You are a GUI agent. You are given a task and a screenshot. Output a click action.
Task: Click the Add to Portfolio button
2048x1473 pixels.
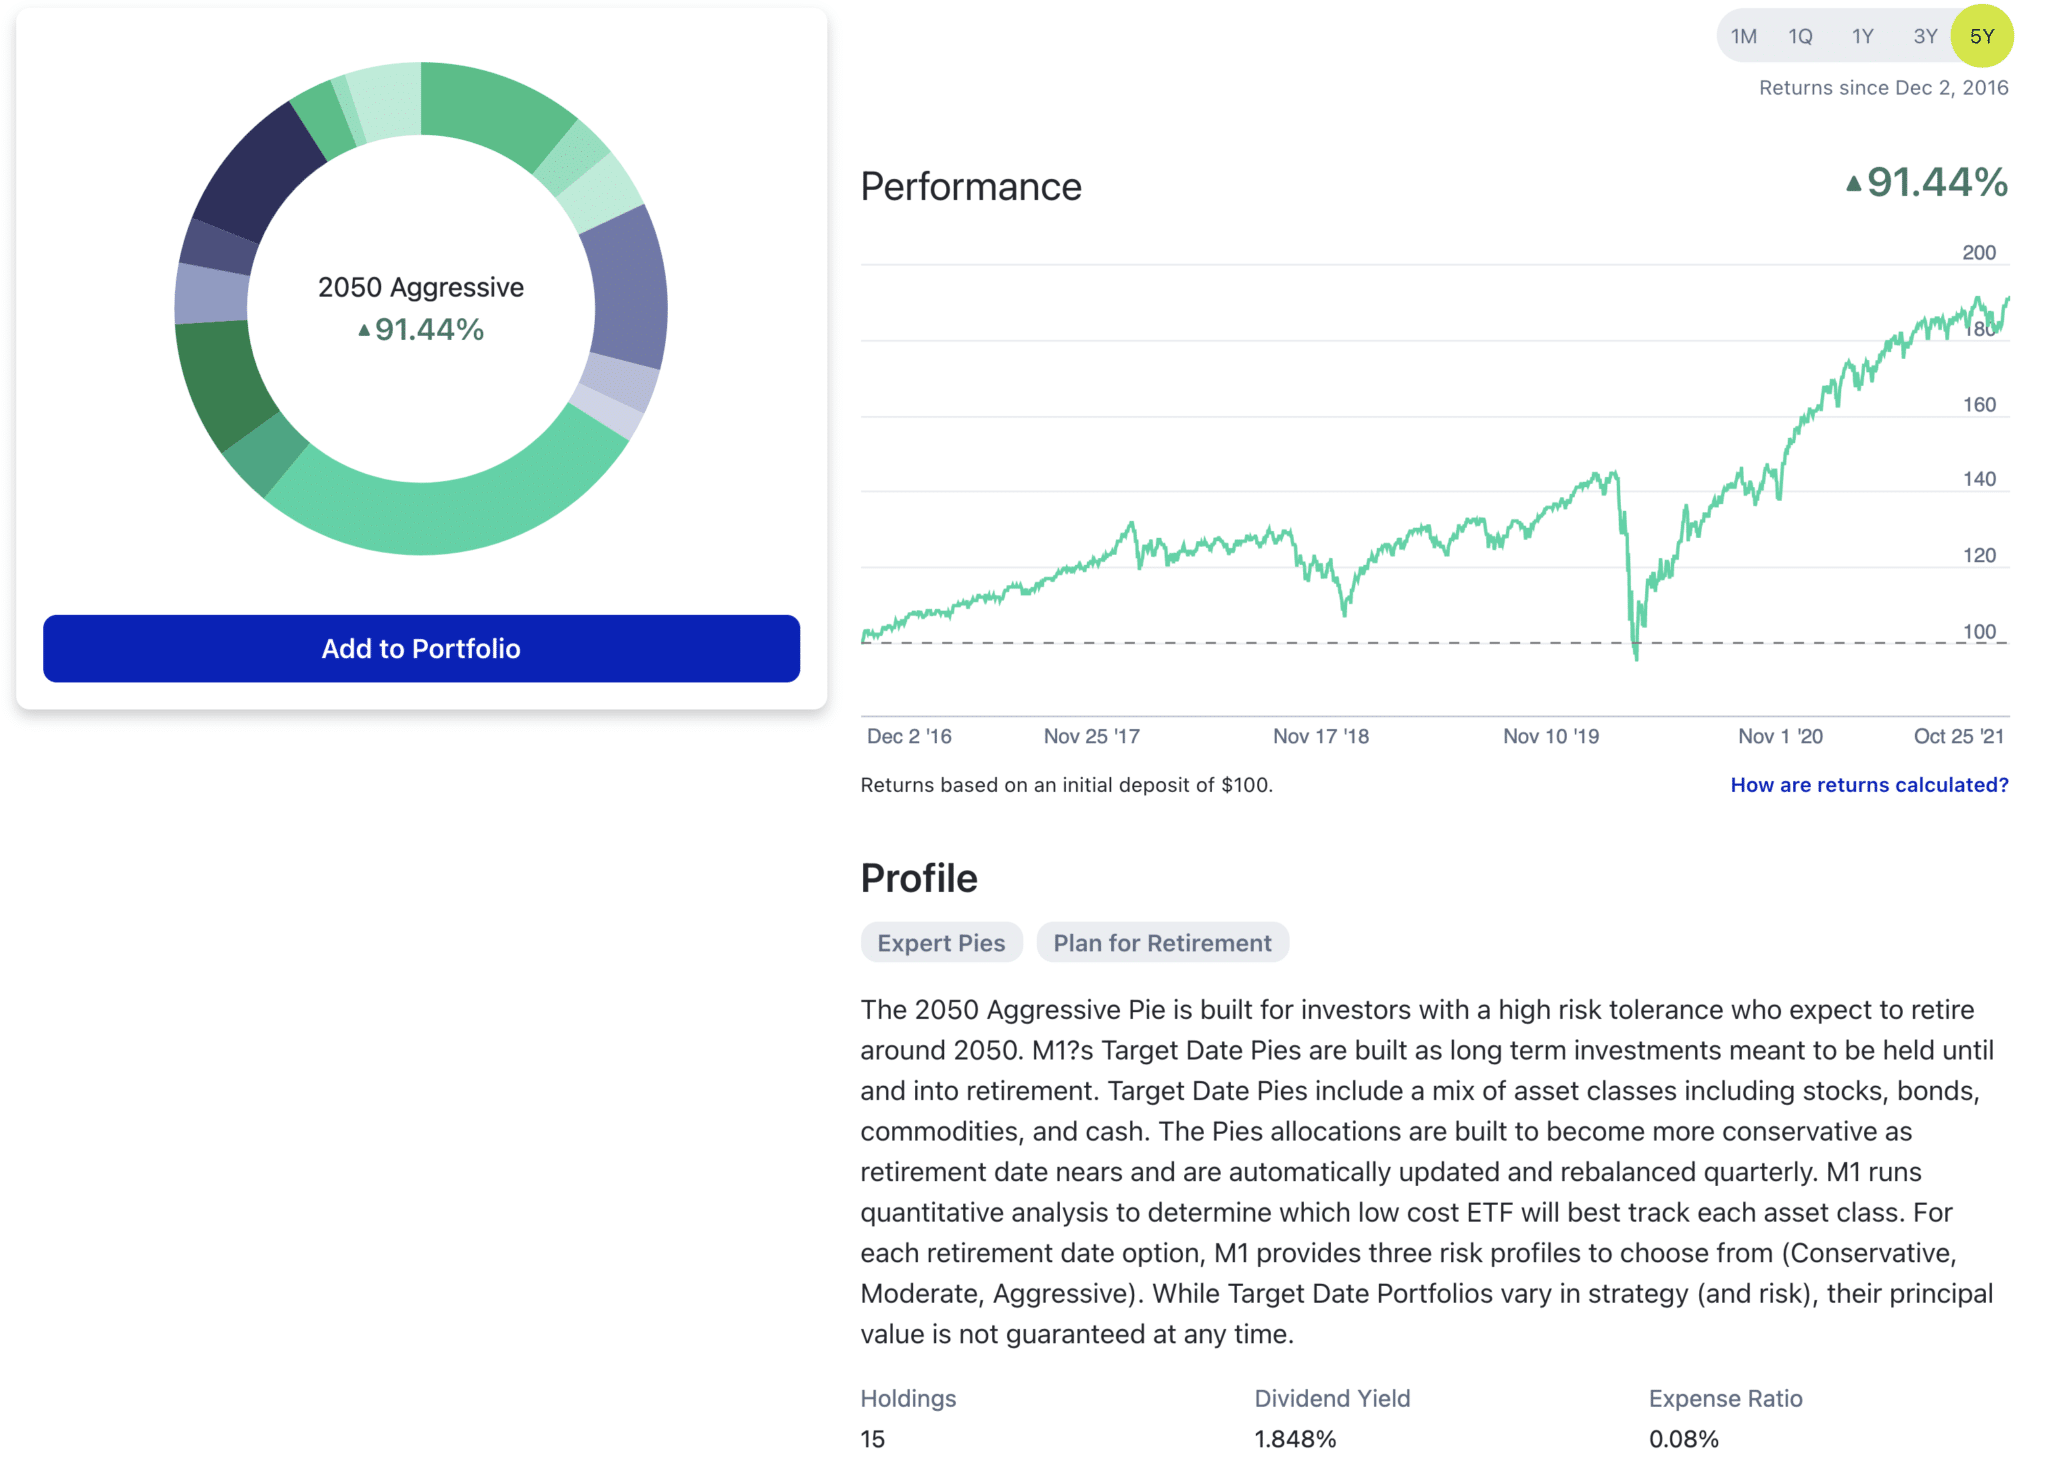(421, 649)
